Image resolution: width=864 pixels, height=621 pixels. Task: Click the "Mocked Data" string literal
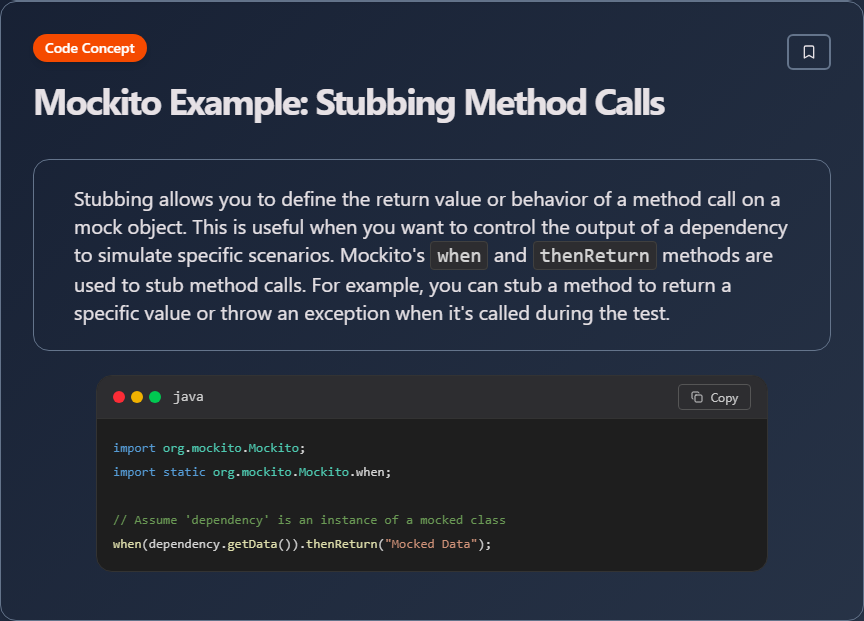(x=431, y=544)
